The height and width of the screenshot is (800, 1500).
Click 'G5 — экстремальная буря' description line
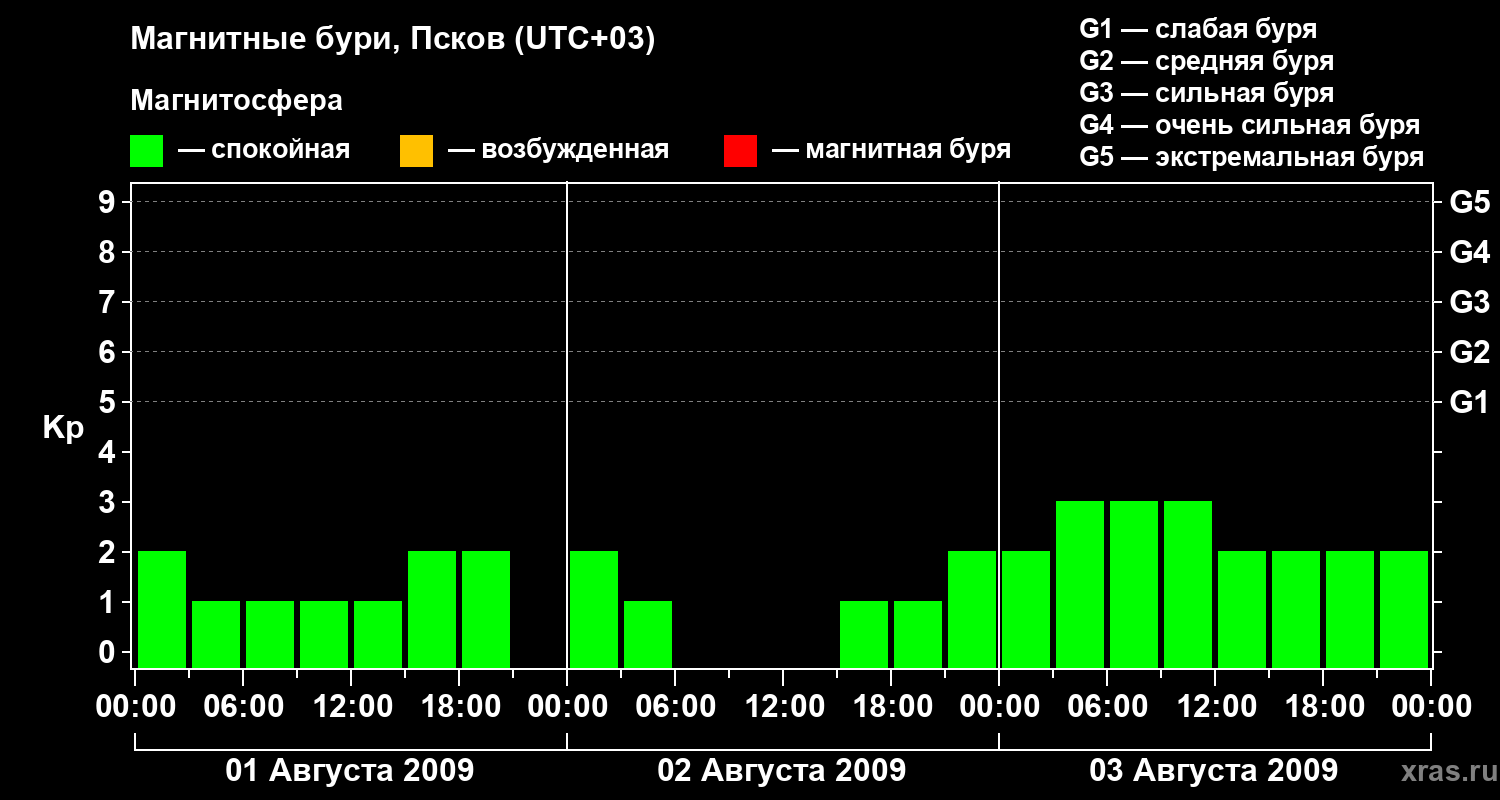click(1252, 158)
